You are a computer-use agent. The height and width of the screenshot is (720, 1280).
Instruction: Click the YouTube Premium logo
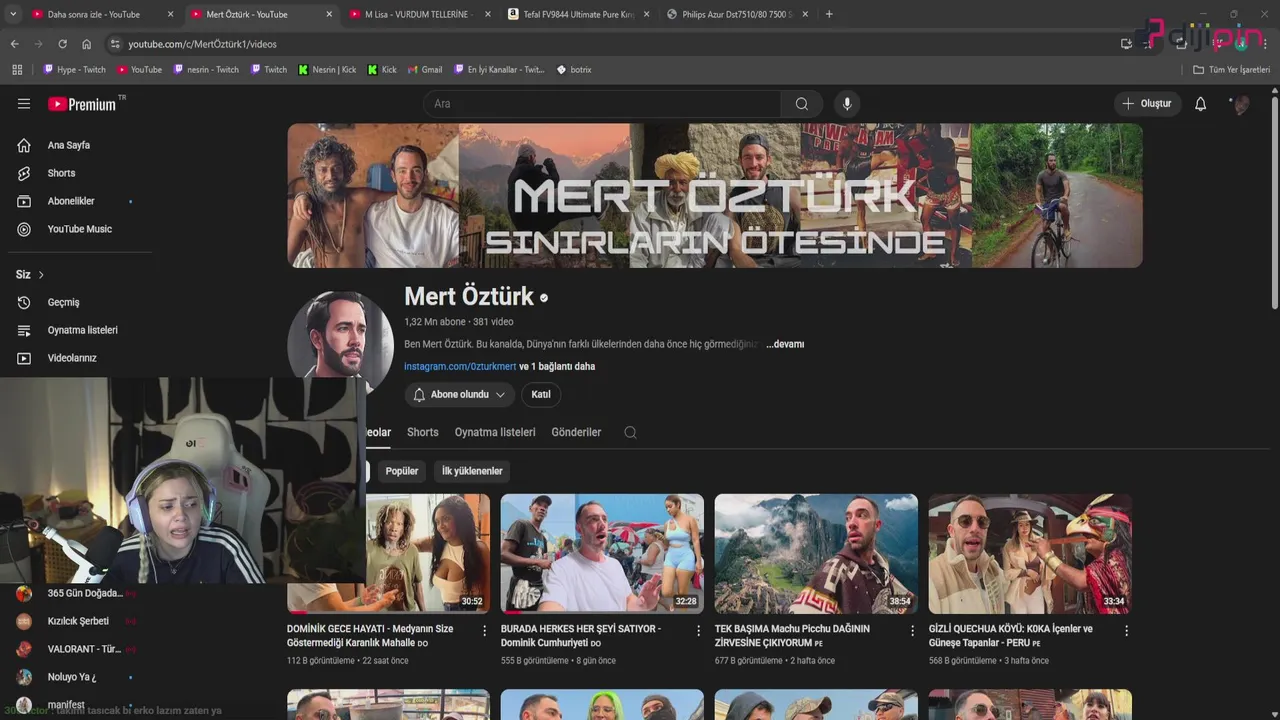82,104
